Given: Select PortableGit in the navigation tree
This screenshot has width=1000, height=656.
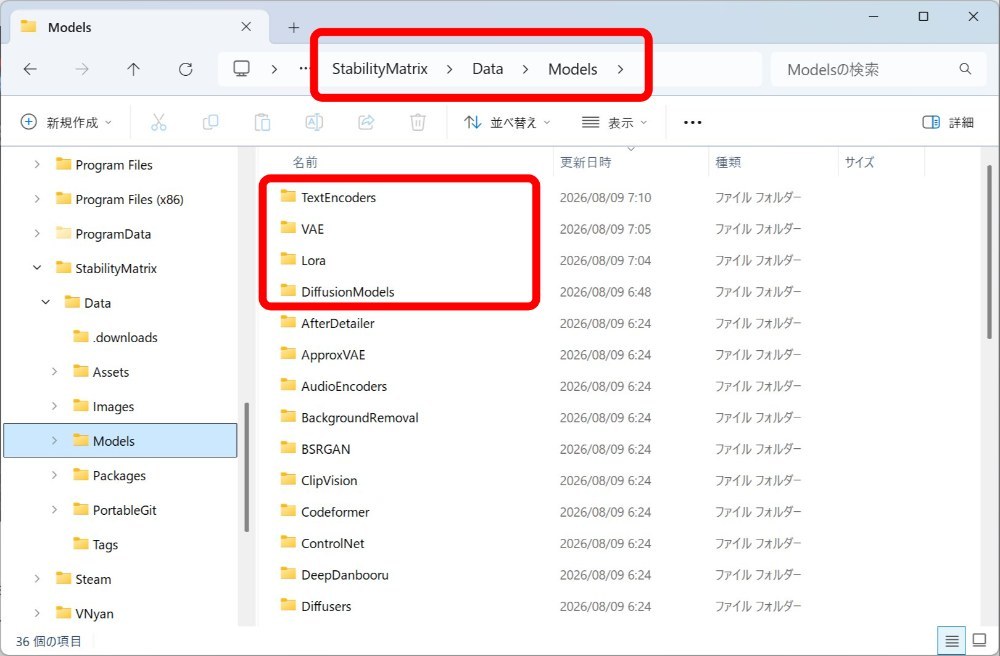Looking at the screenshot, I should point(124,510).
